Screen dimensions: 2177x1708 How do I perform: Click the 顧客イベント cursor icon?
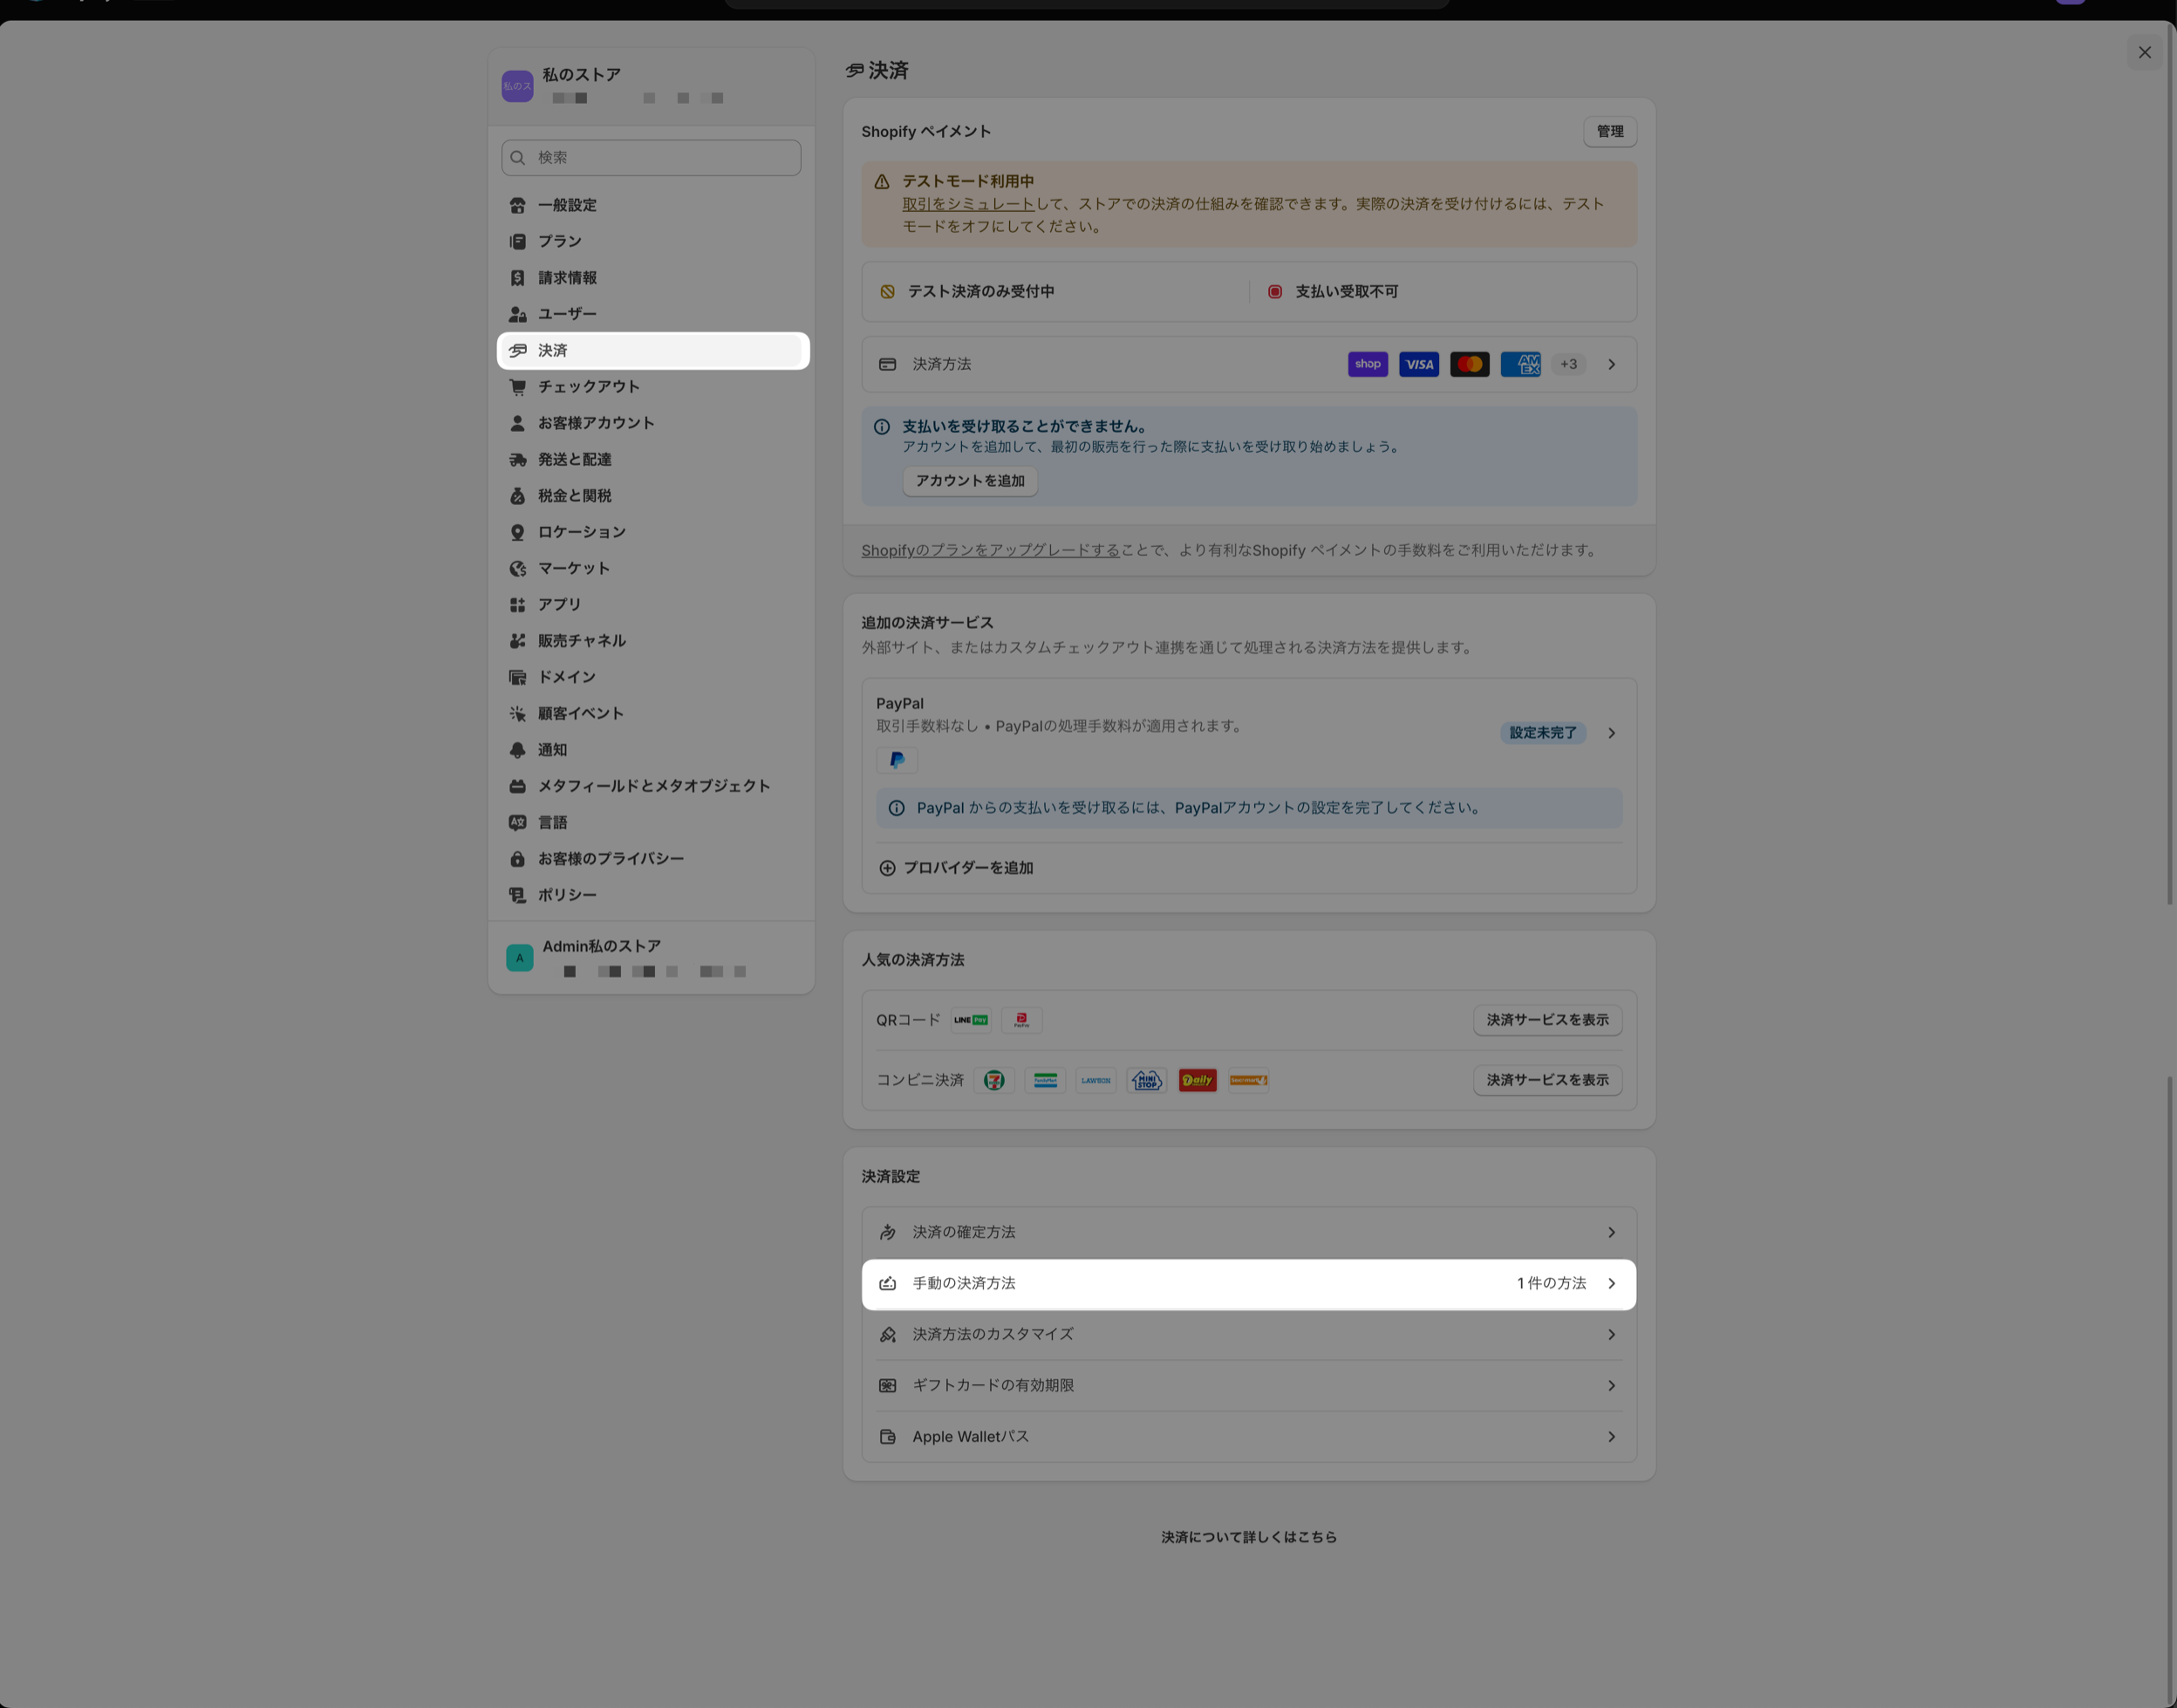[517, 714]
